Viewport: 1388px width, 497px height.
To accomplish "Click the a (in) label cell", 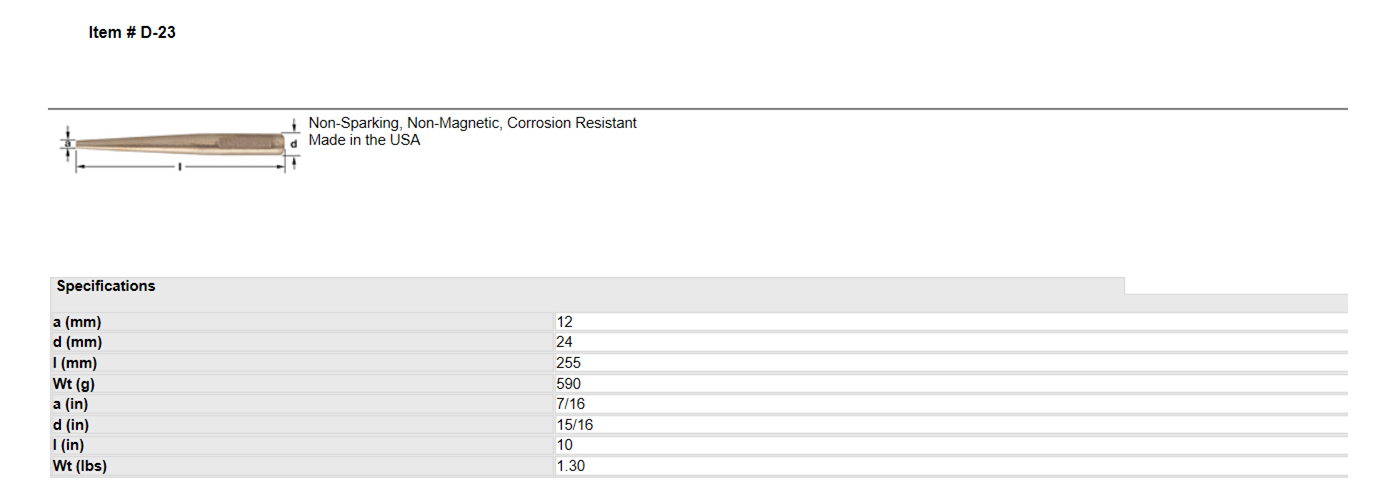I will (301, 404).
